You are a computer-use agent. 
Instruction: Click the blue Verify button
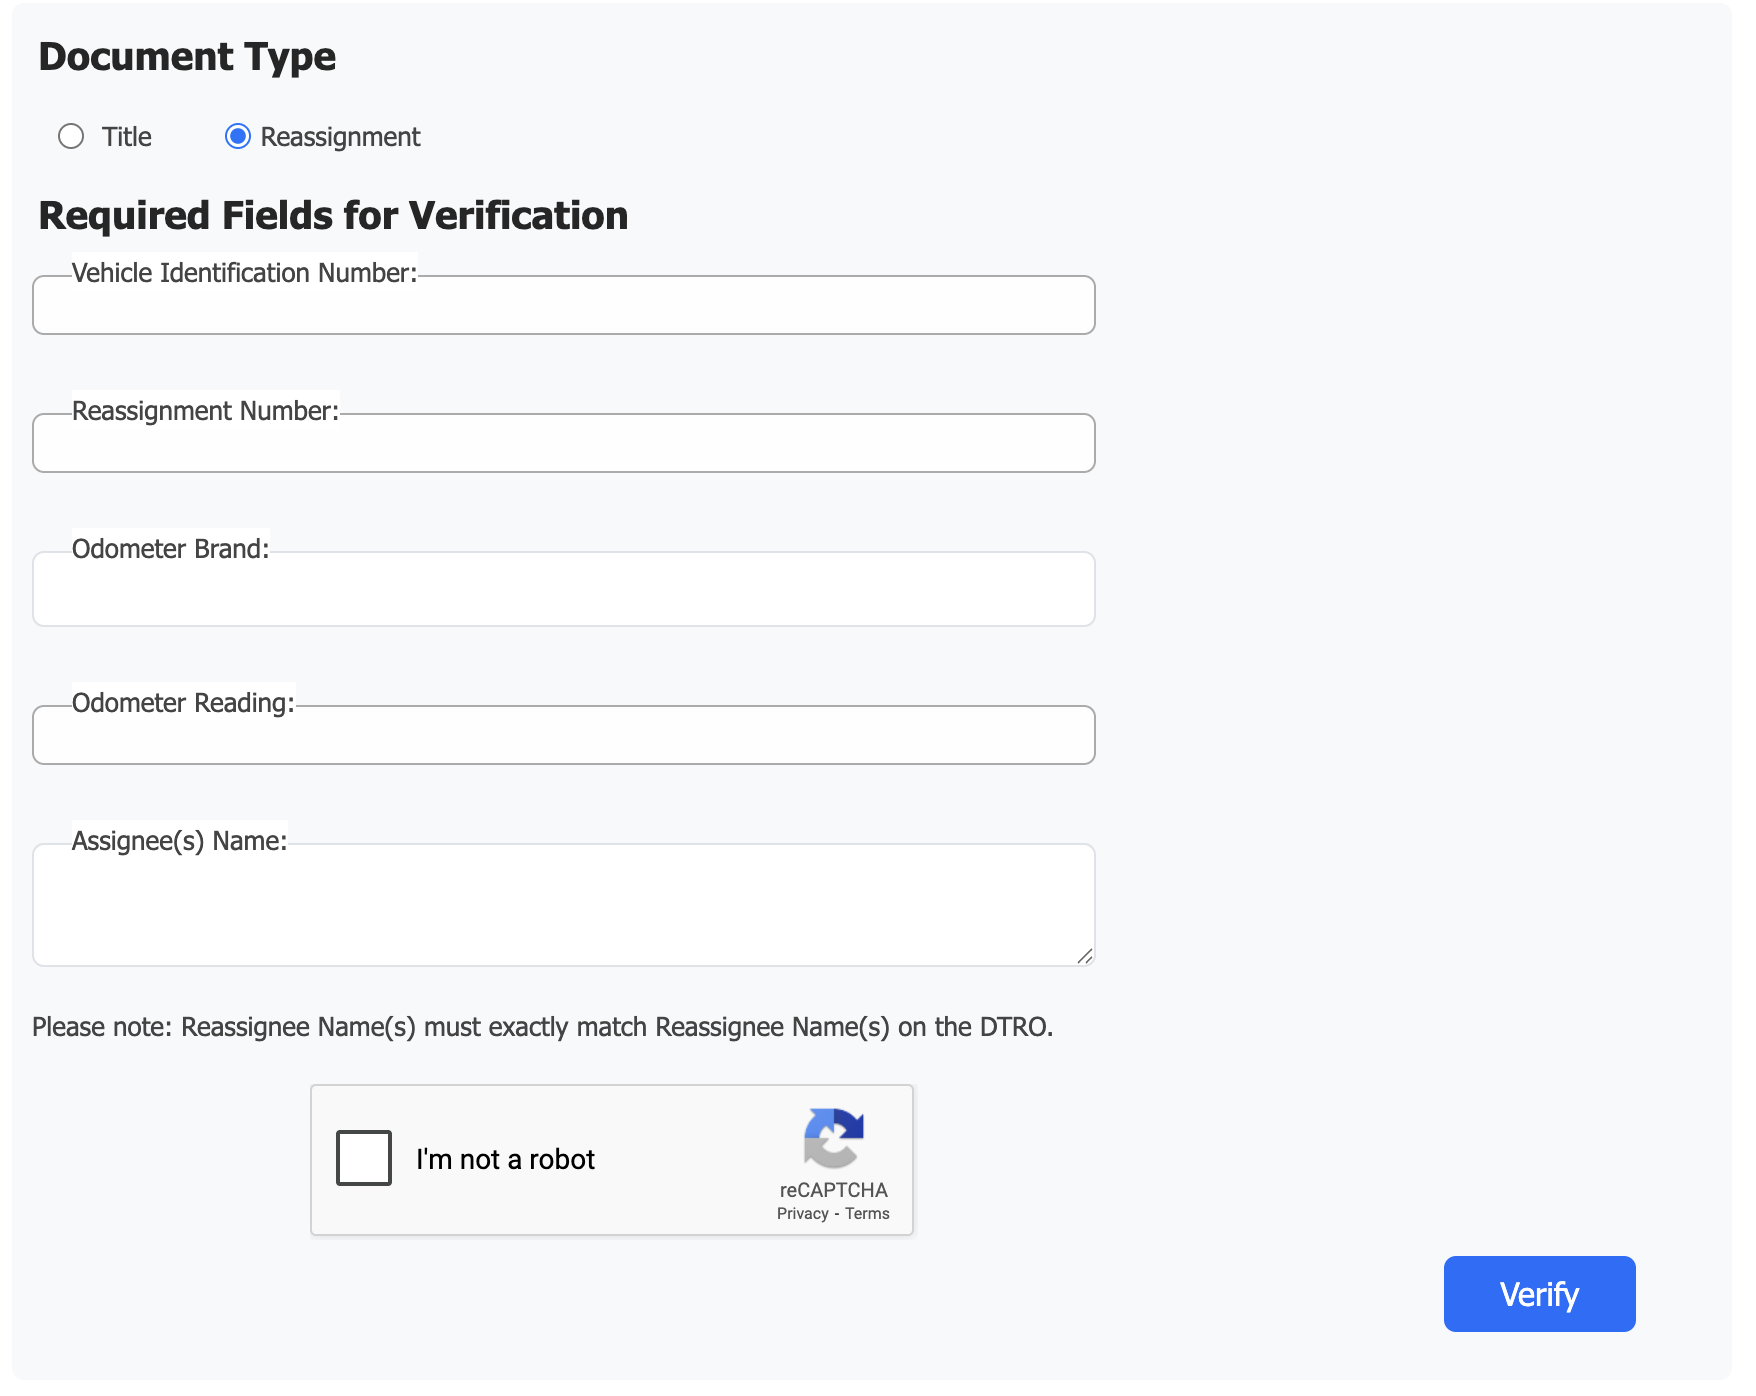pos(1539,1294)
